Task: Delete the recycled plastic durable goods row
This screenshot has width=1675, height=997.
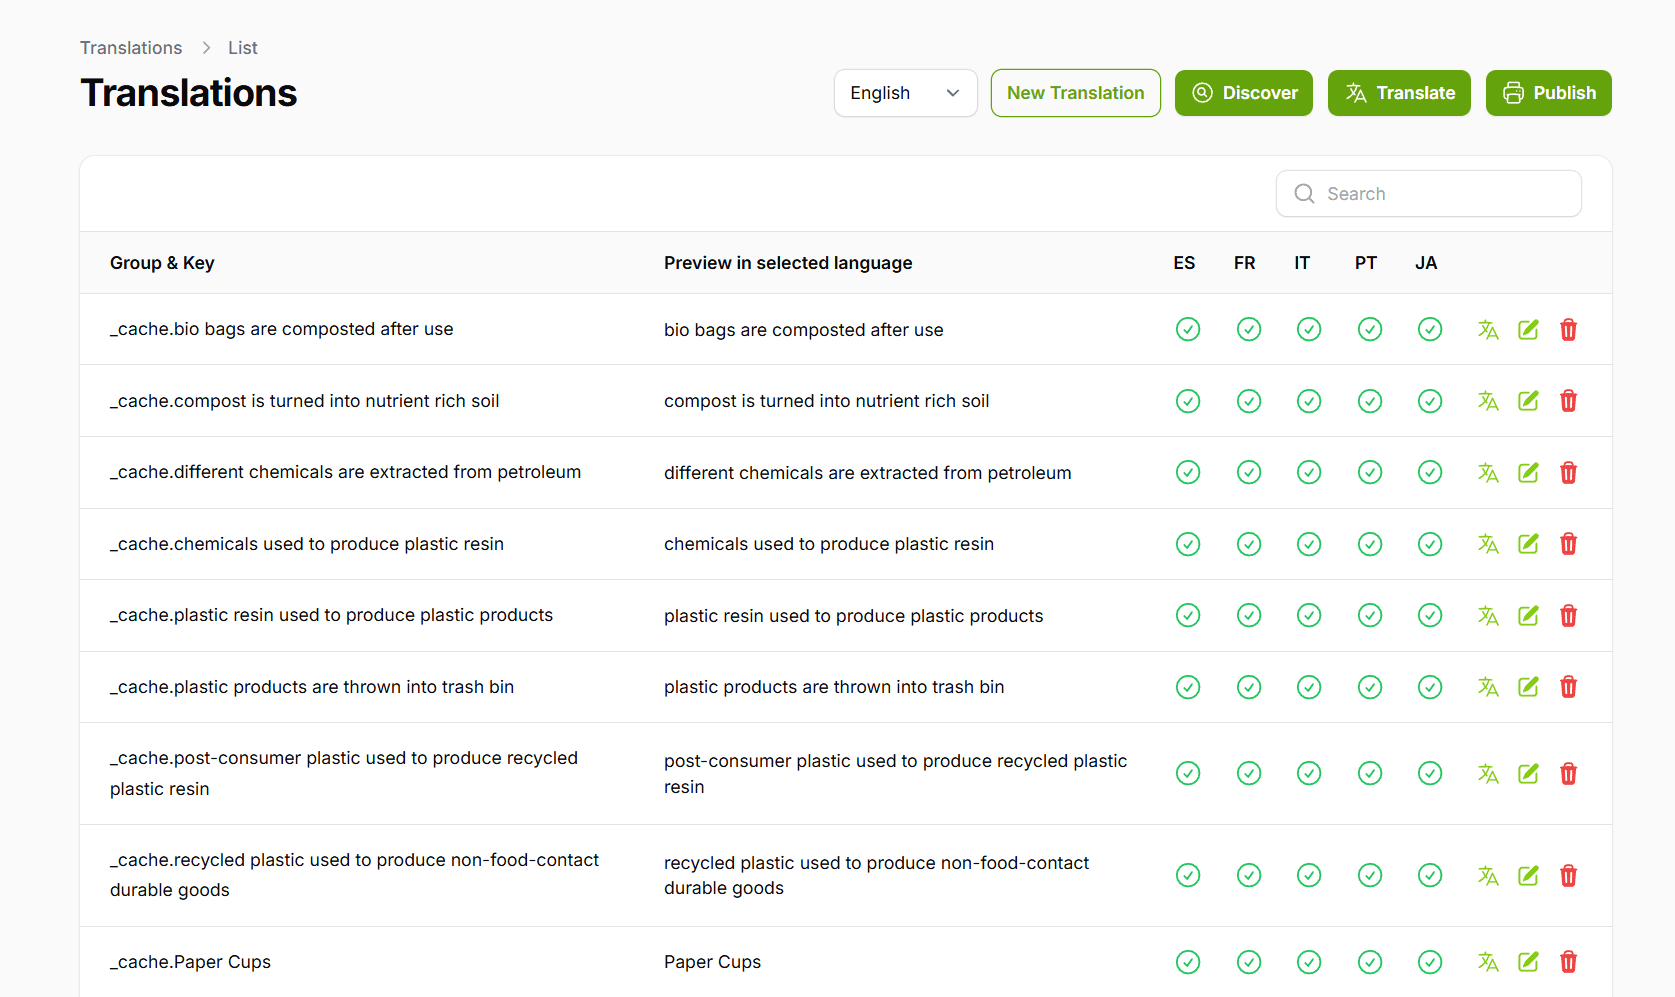Action: click(x=1568, y=875)
